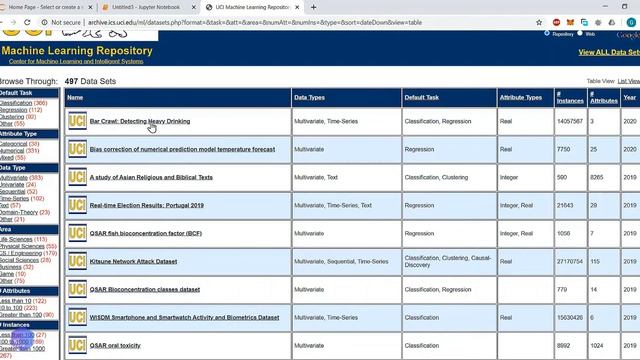Filter attributes by Less than 10 (122)
Image resolution: width=640 pixels, height=360 pixels.
(x=16, y=301)
